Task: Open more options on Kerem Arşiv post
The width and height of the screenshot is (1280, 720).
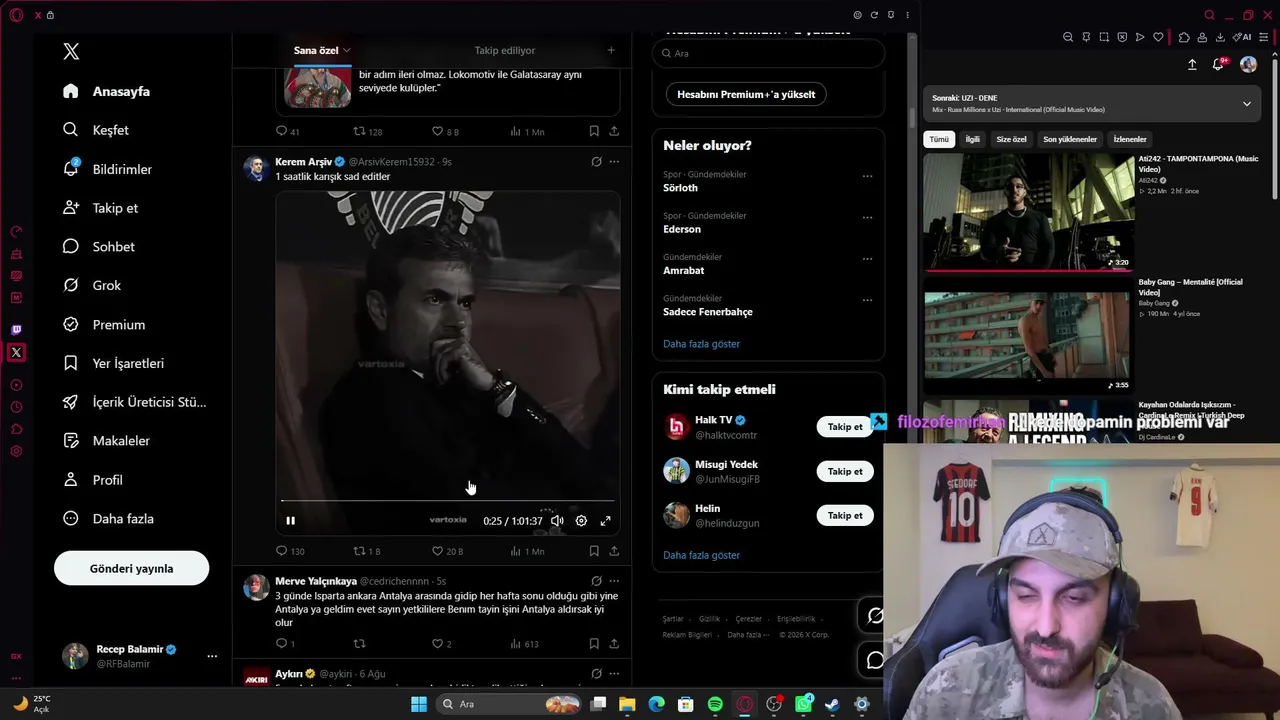Action: click(x=614, y=162)
